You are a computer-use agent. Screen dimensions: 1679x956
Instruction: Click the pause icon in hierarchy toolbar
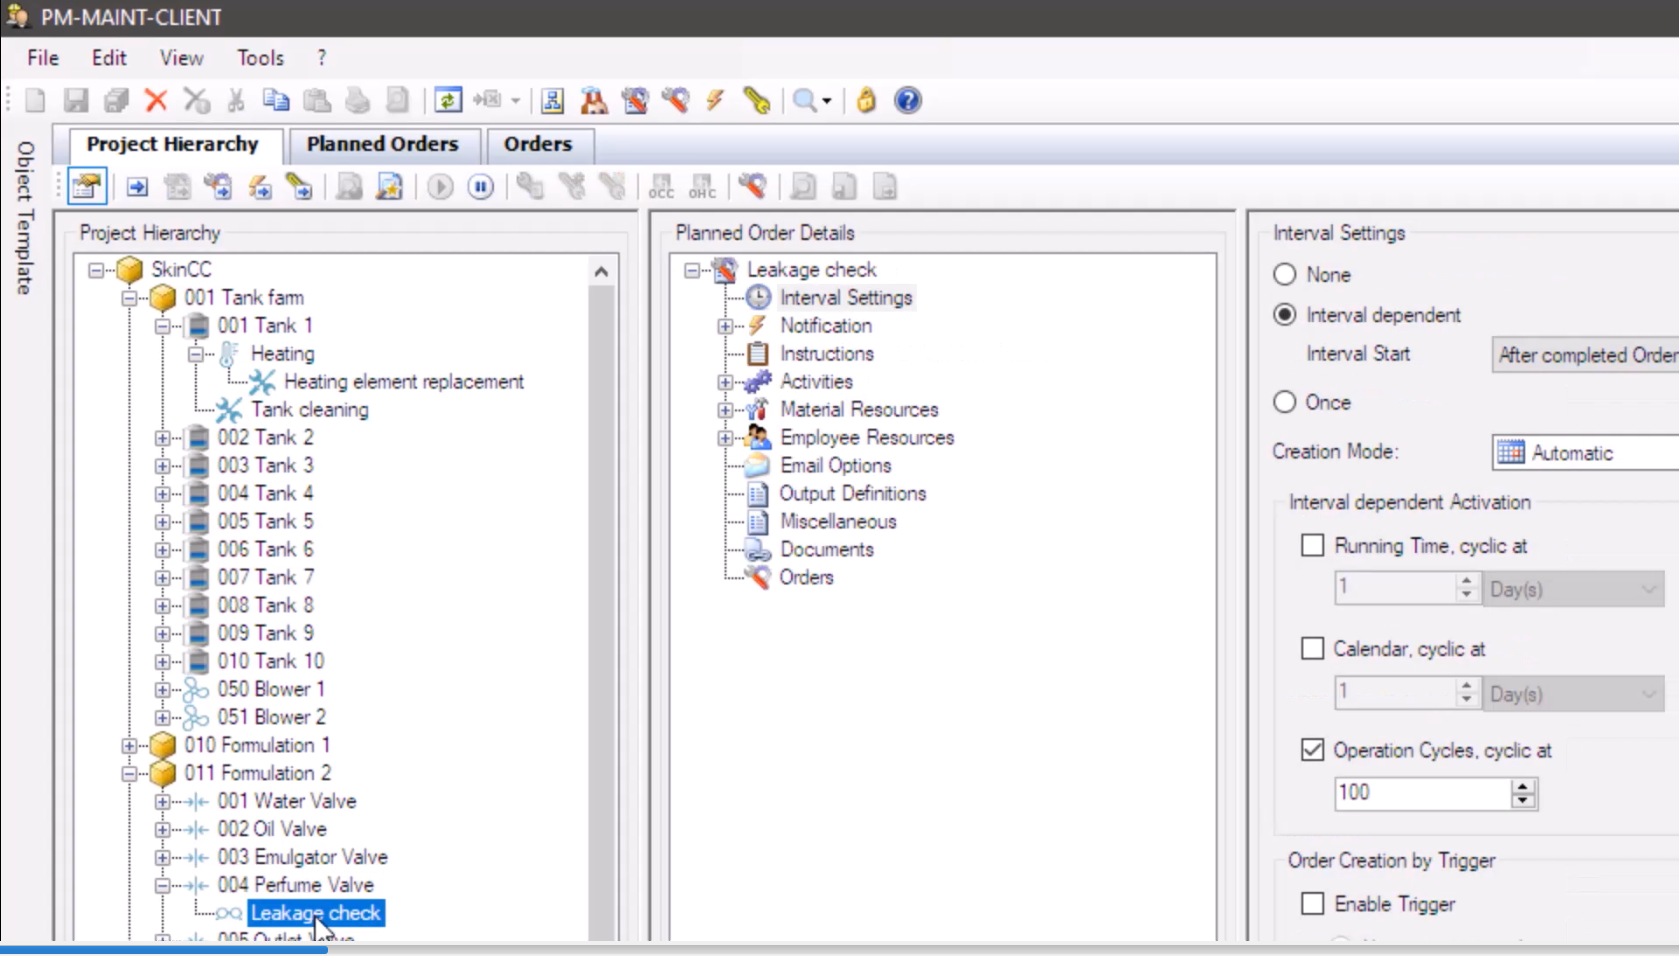[481, 187]
